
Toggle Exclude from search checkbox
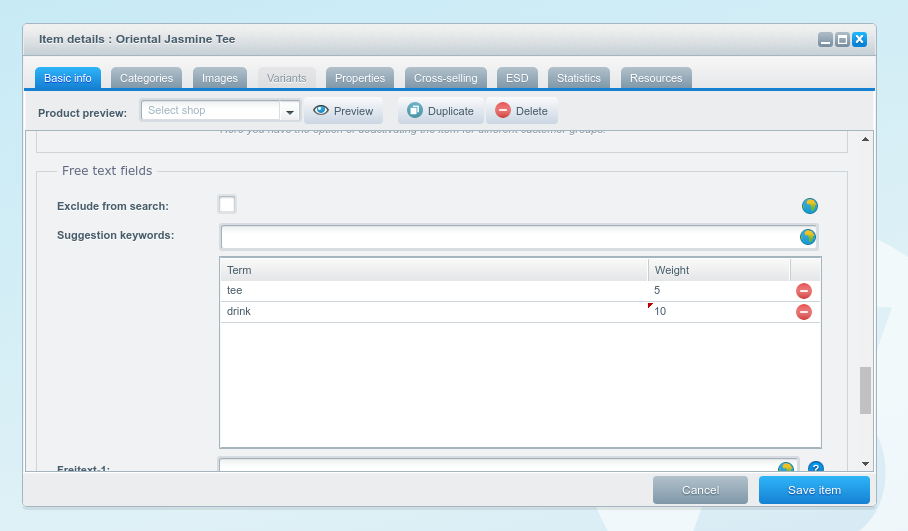pyautogui.click(x=227, y=205)
